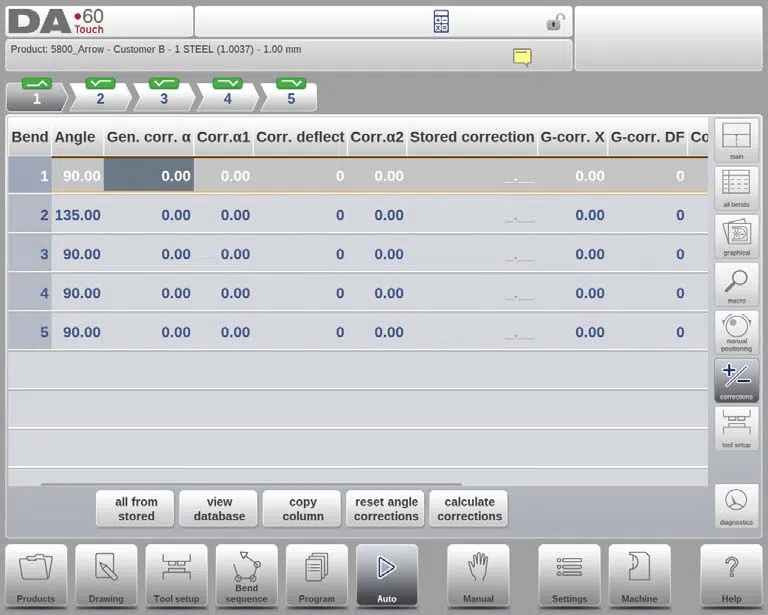Click angle 135.00 of bend 2
This screenshot has height=615, width=768.
click(x=77, y=215)
